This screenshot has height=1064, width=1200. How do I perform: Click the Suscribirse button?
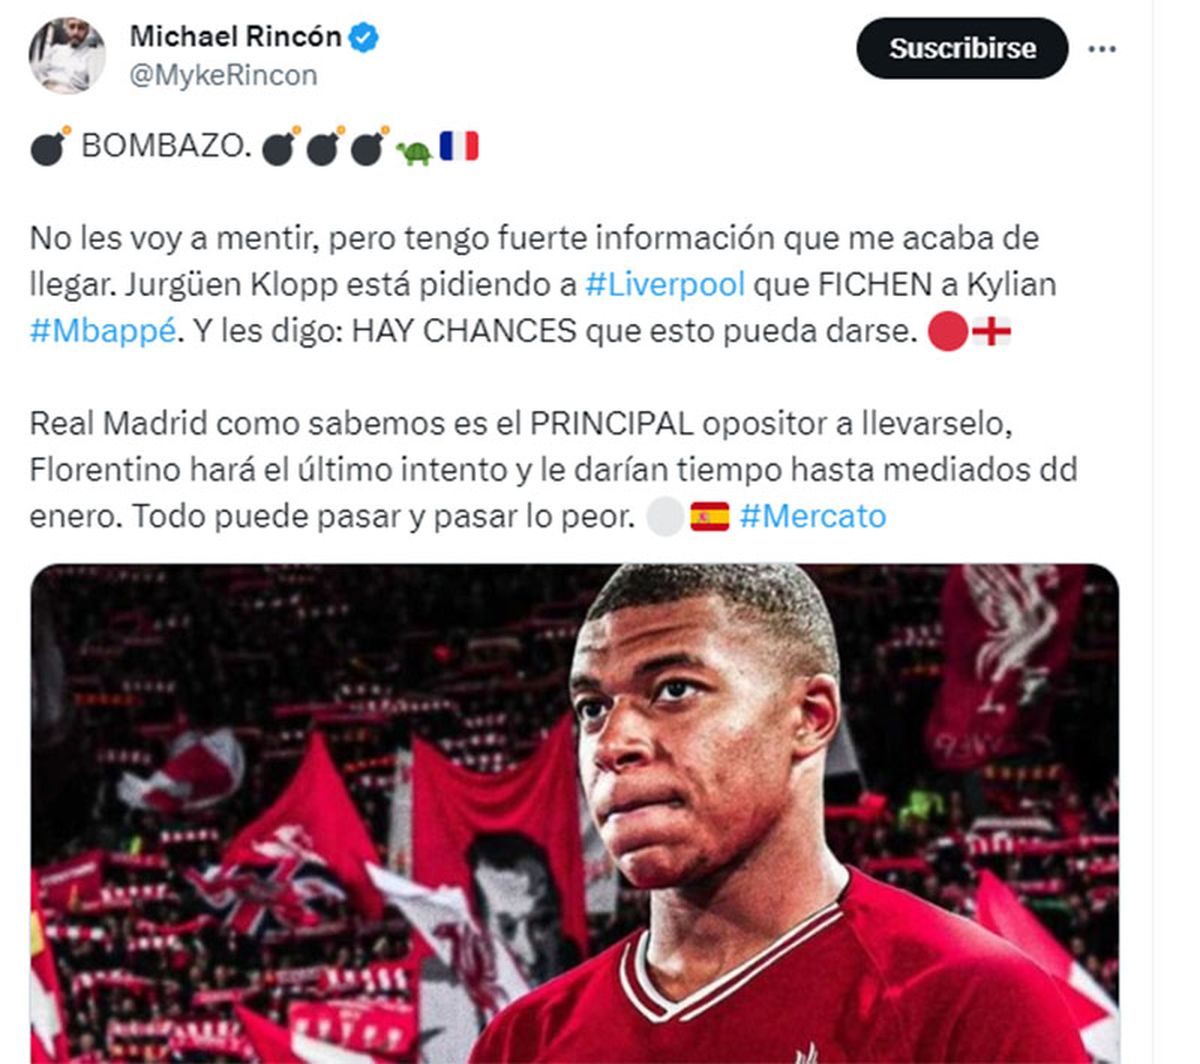pyautogui.click(x=962, y=48)
